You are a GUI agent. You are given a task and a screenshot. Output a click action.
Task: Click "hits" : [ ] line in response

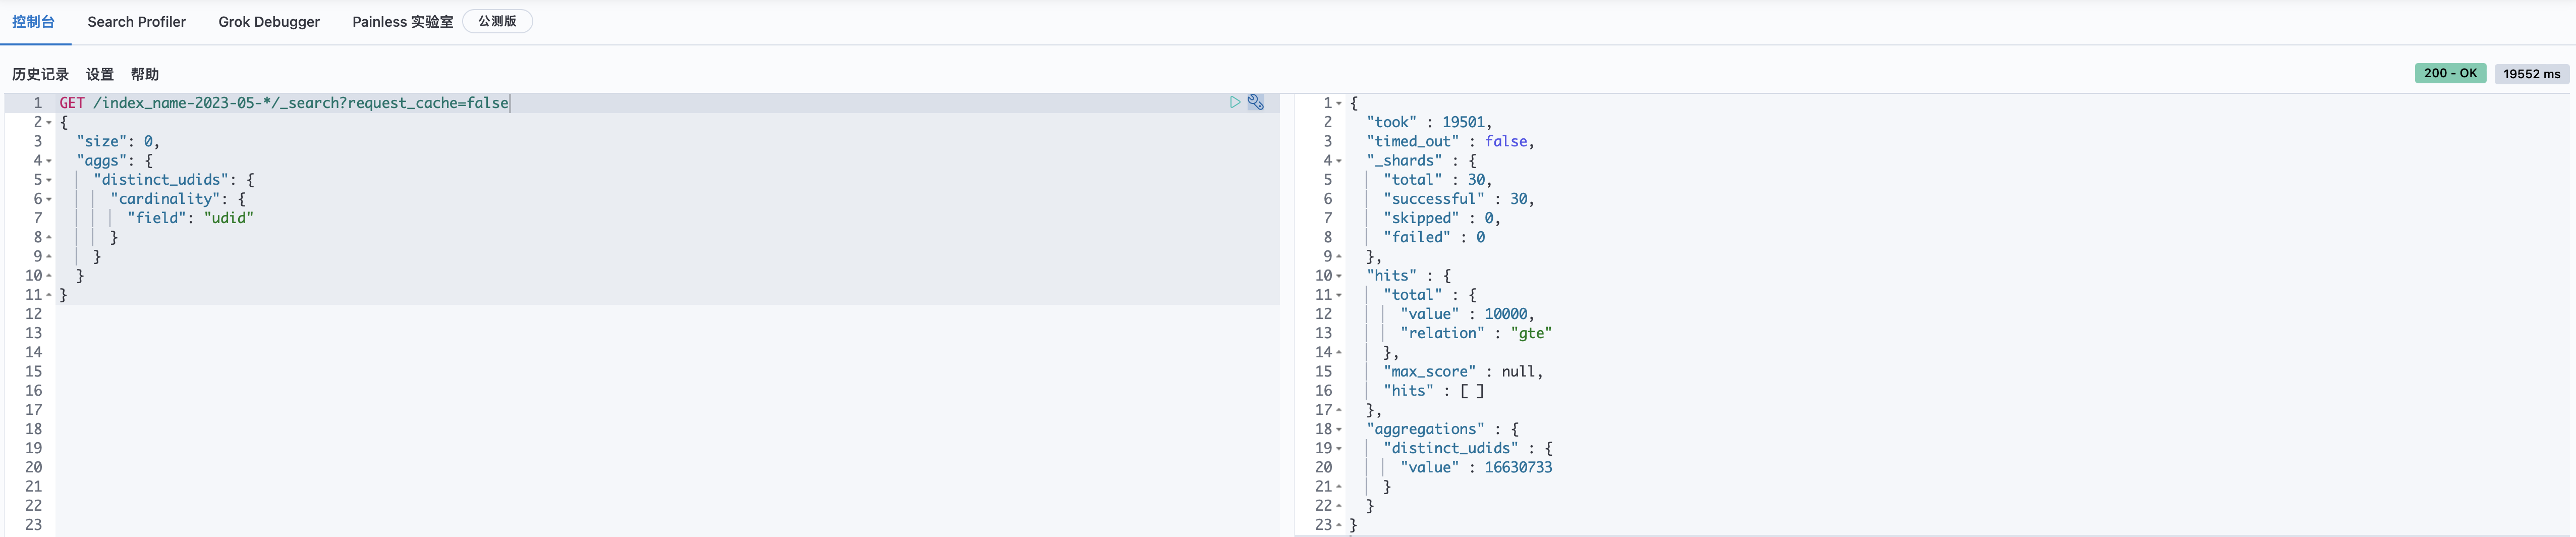pos(1434,391)
